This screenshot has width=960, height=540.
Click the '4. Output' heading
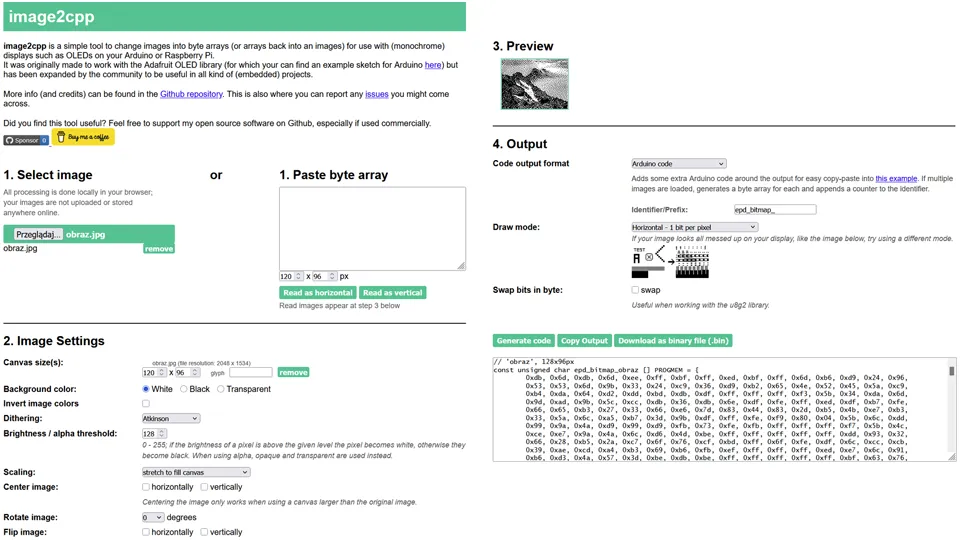click(x=520, y=144)
